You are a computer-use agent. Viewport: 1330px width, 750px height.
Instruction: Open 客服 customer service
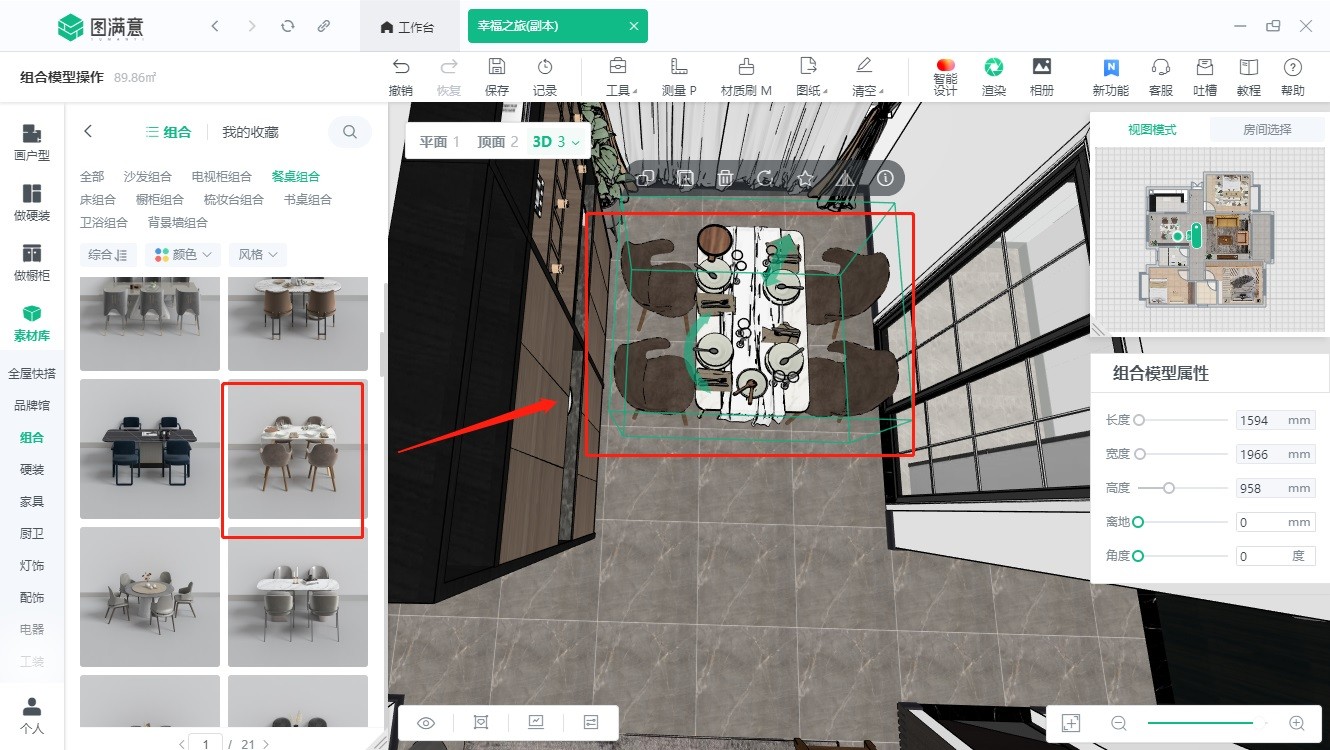click(1160, 67)
